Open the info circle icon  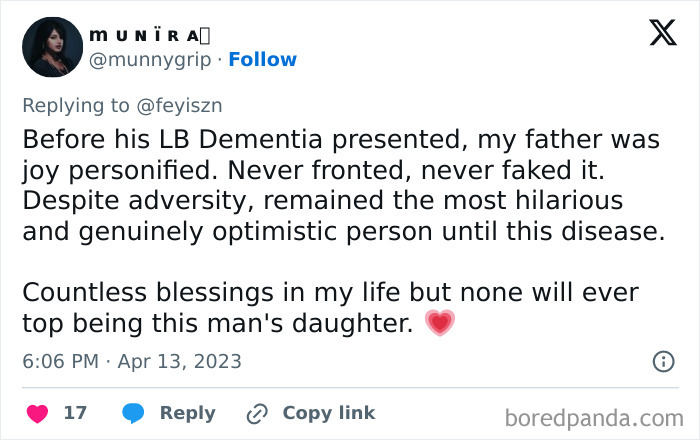click(663, 361)
